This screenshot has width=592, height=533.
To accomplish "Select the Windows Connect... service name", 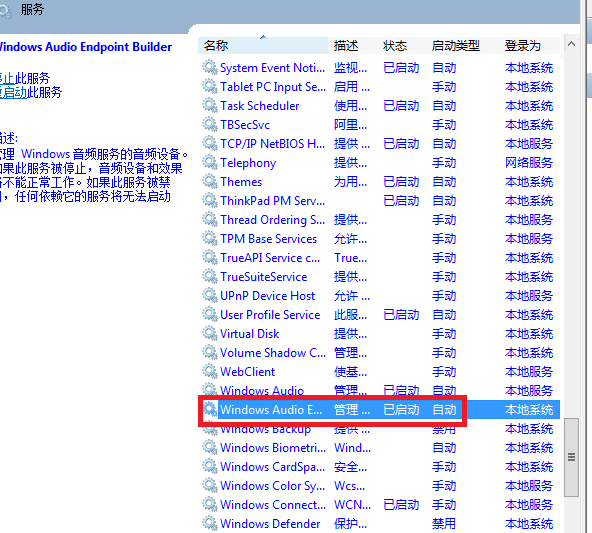I will tap(273, 505).
